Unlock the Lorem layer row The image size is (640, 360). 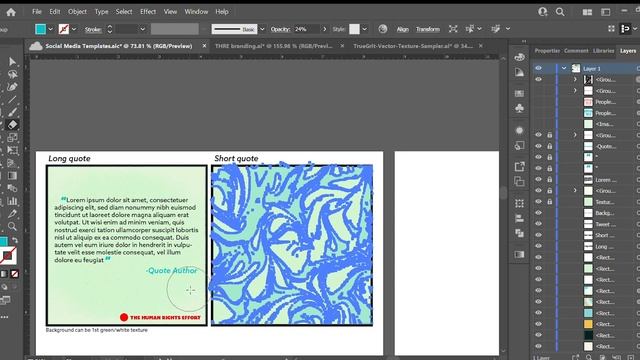click(550, 179)
